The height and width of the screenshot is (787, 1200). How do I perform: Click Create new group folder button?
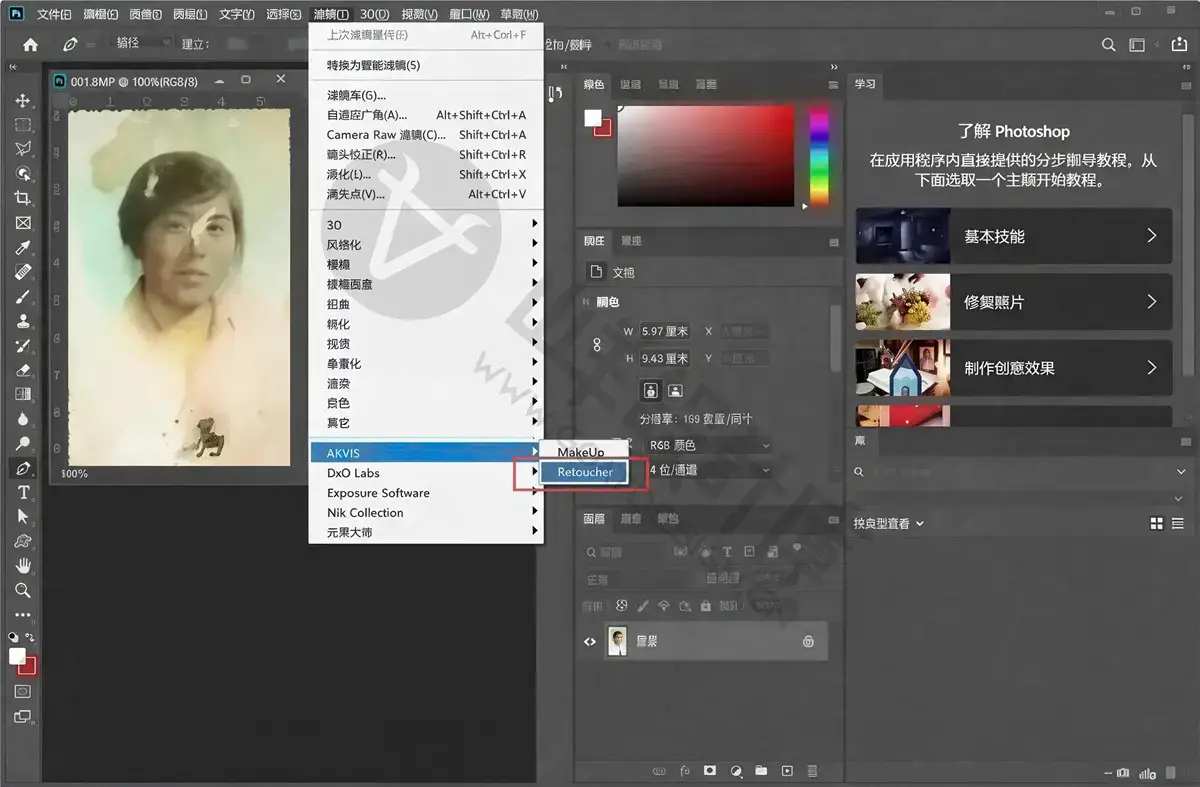761,771
